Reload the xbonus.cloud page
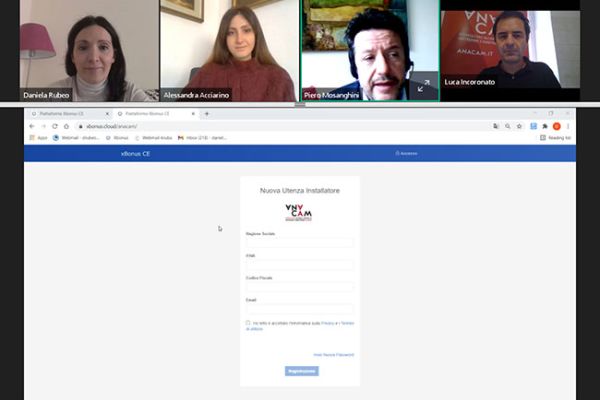The width and height of the screenshot is (600, 400). [55, 126]
